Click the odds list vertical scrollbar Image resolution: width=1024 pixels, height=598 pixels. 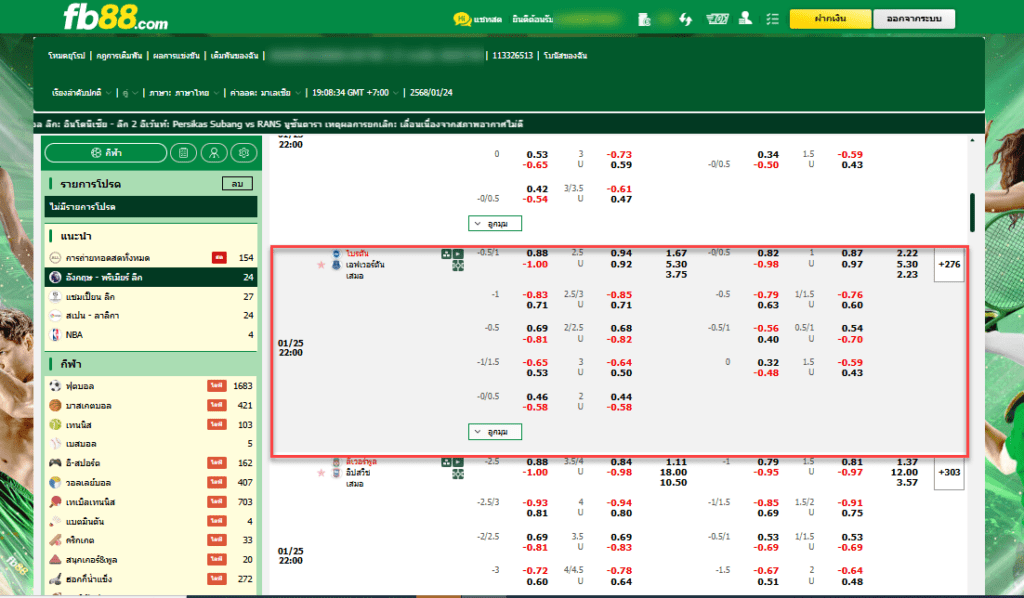(972, 212)
